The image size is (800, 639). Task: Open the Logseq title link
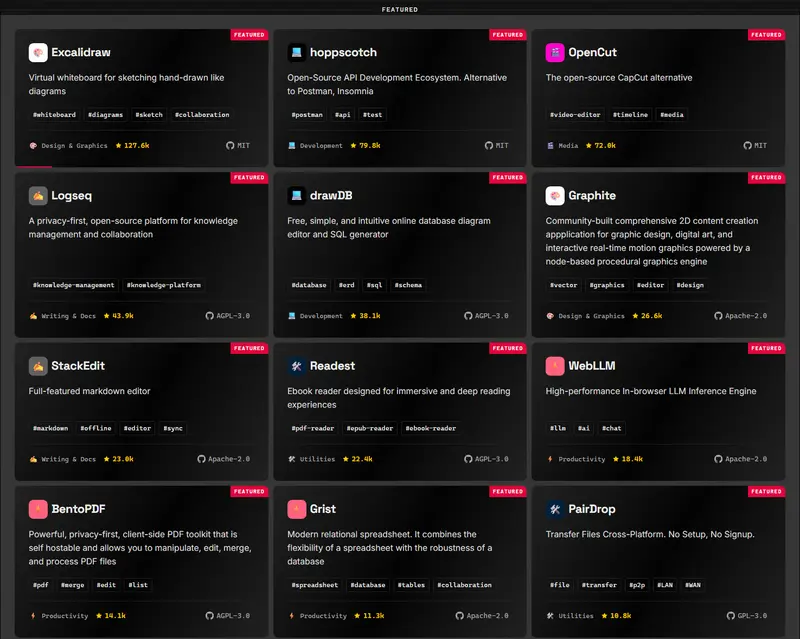click(x=71, y=195)
